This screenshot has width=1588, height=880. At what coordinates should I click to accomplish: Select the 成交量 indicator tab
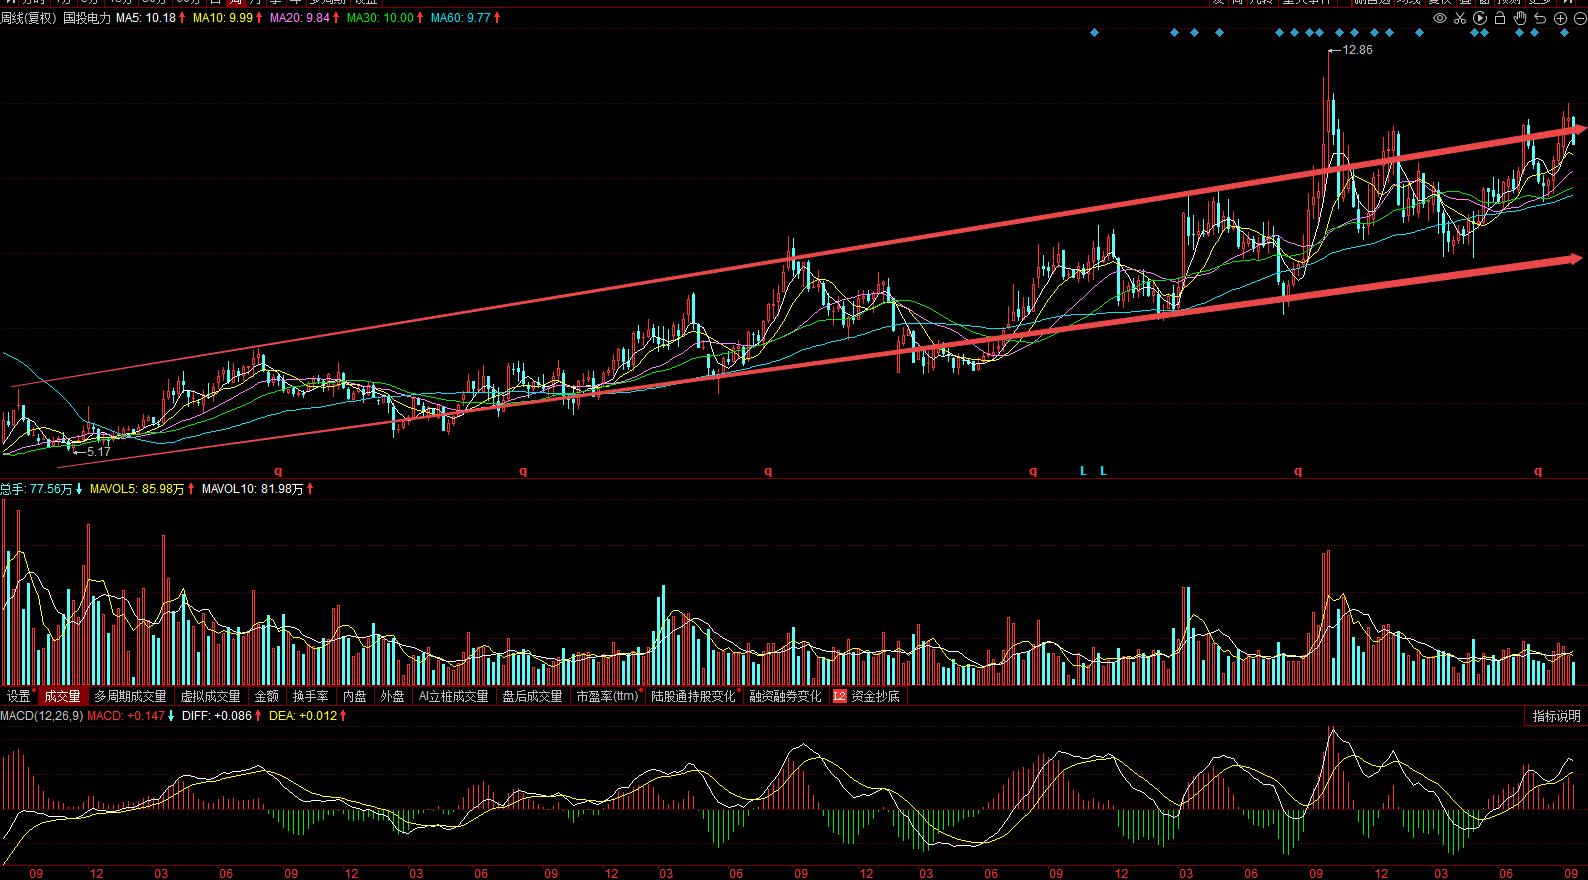click(63, 696)
